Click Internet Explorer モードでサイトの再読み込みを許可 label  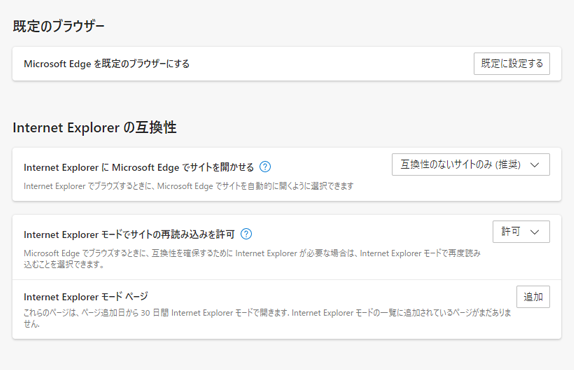pyautogui.click(x=129, y=234)
